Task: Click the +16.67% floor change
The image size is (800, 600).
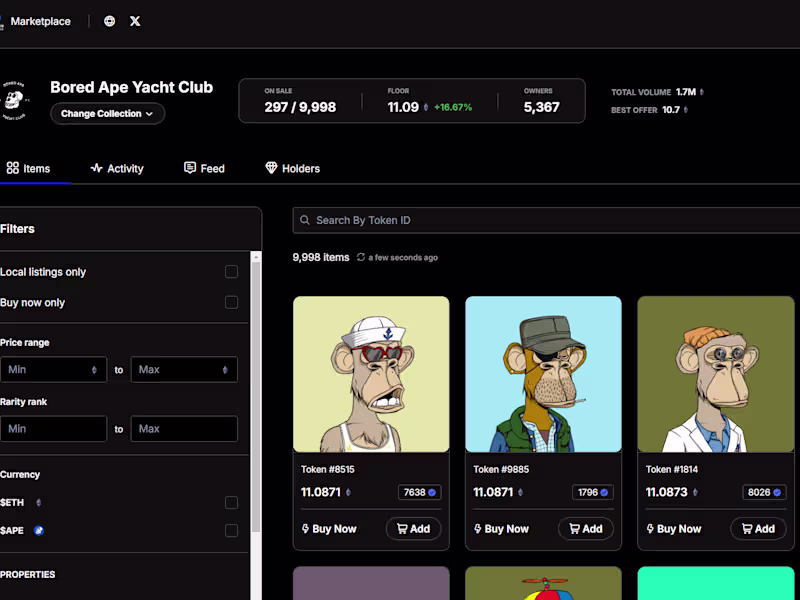Action: [x=453, y=107]
